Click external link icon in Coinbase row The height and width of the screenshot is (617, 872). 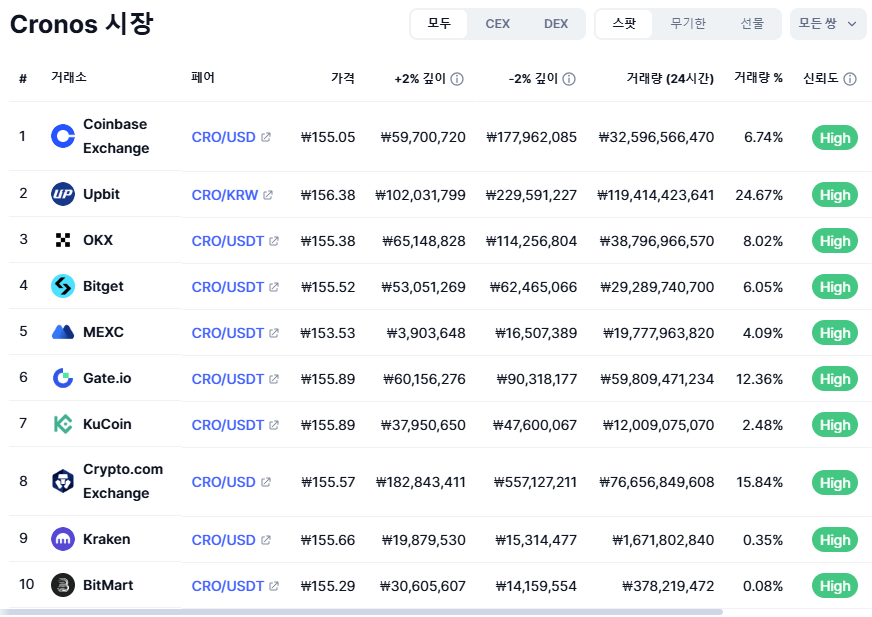266,137
